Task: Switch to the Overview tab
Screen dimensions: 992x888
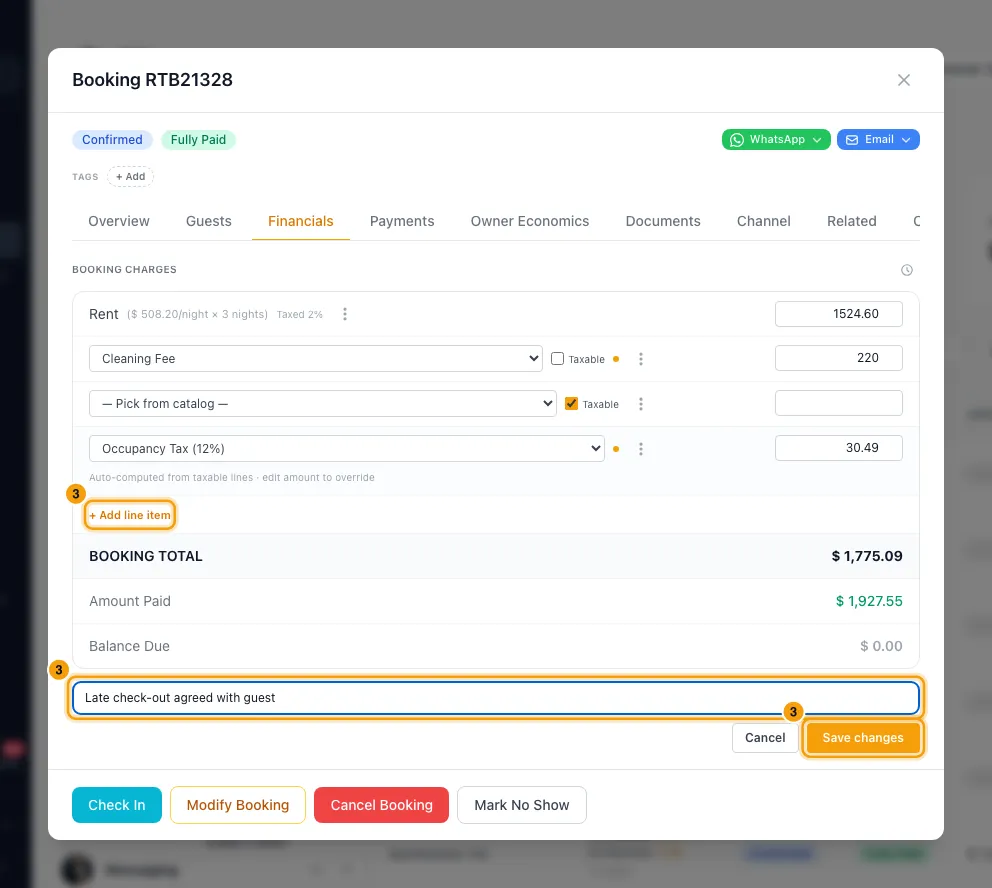Action: [x=119, y=221]
